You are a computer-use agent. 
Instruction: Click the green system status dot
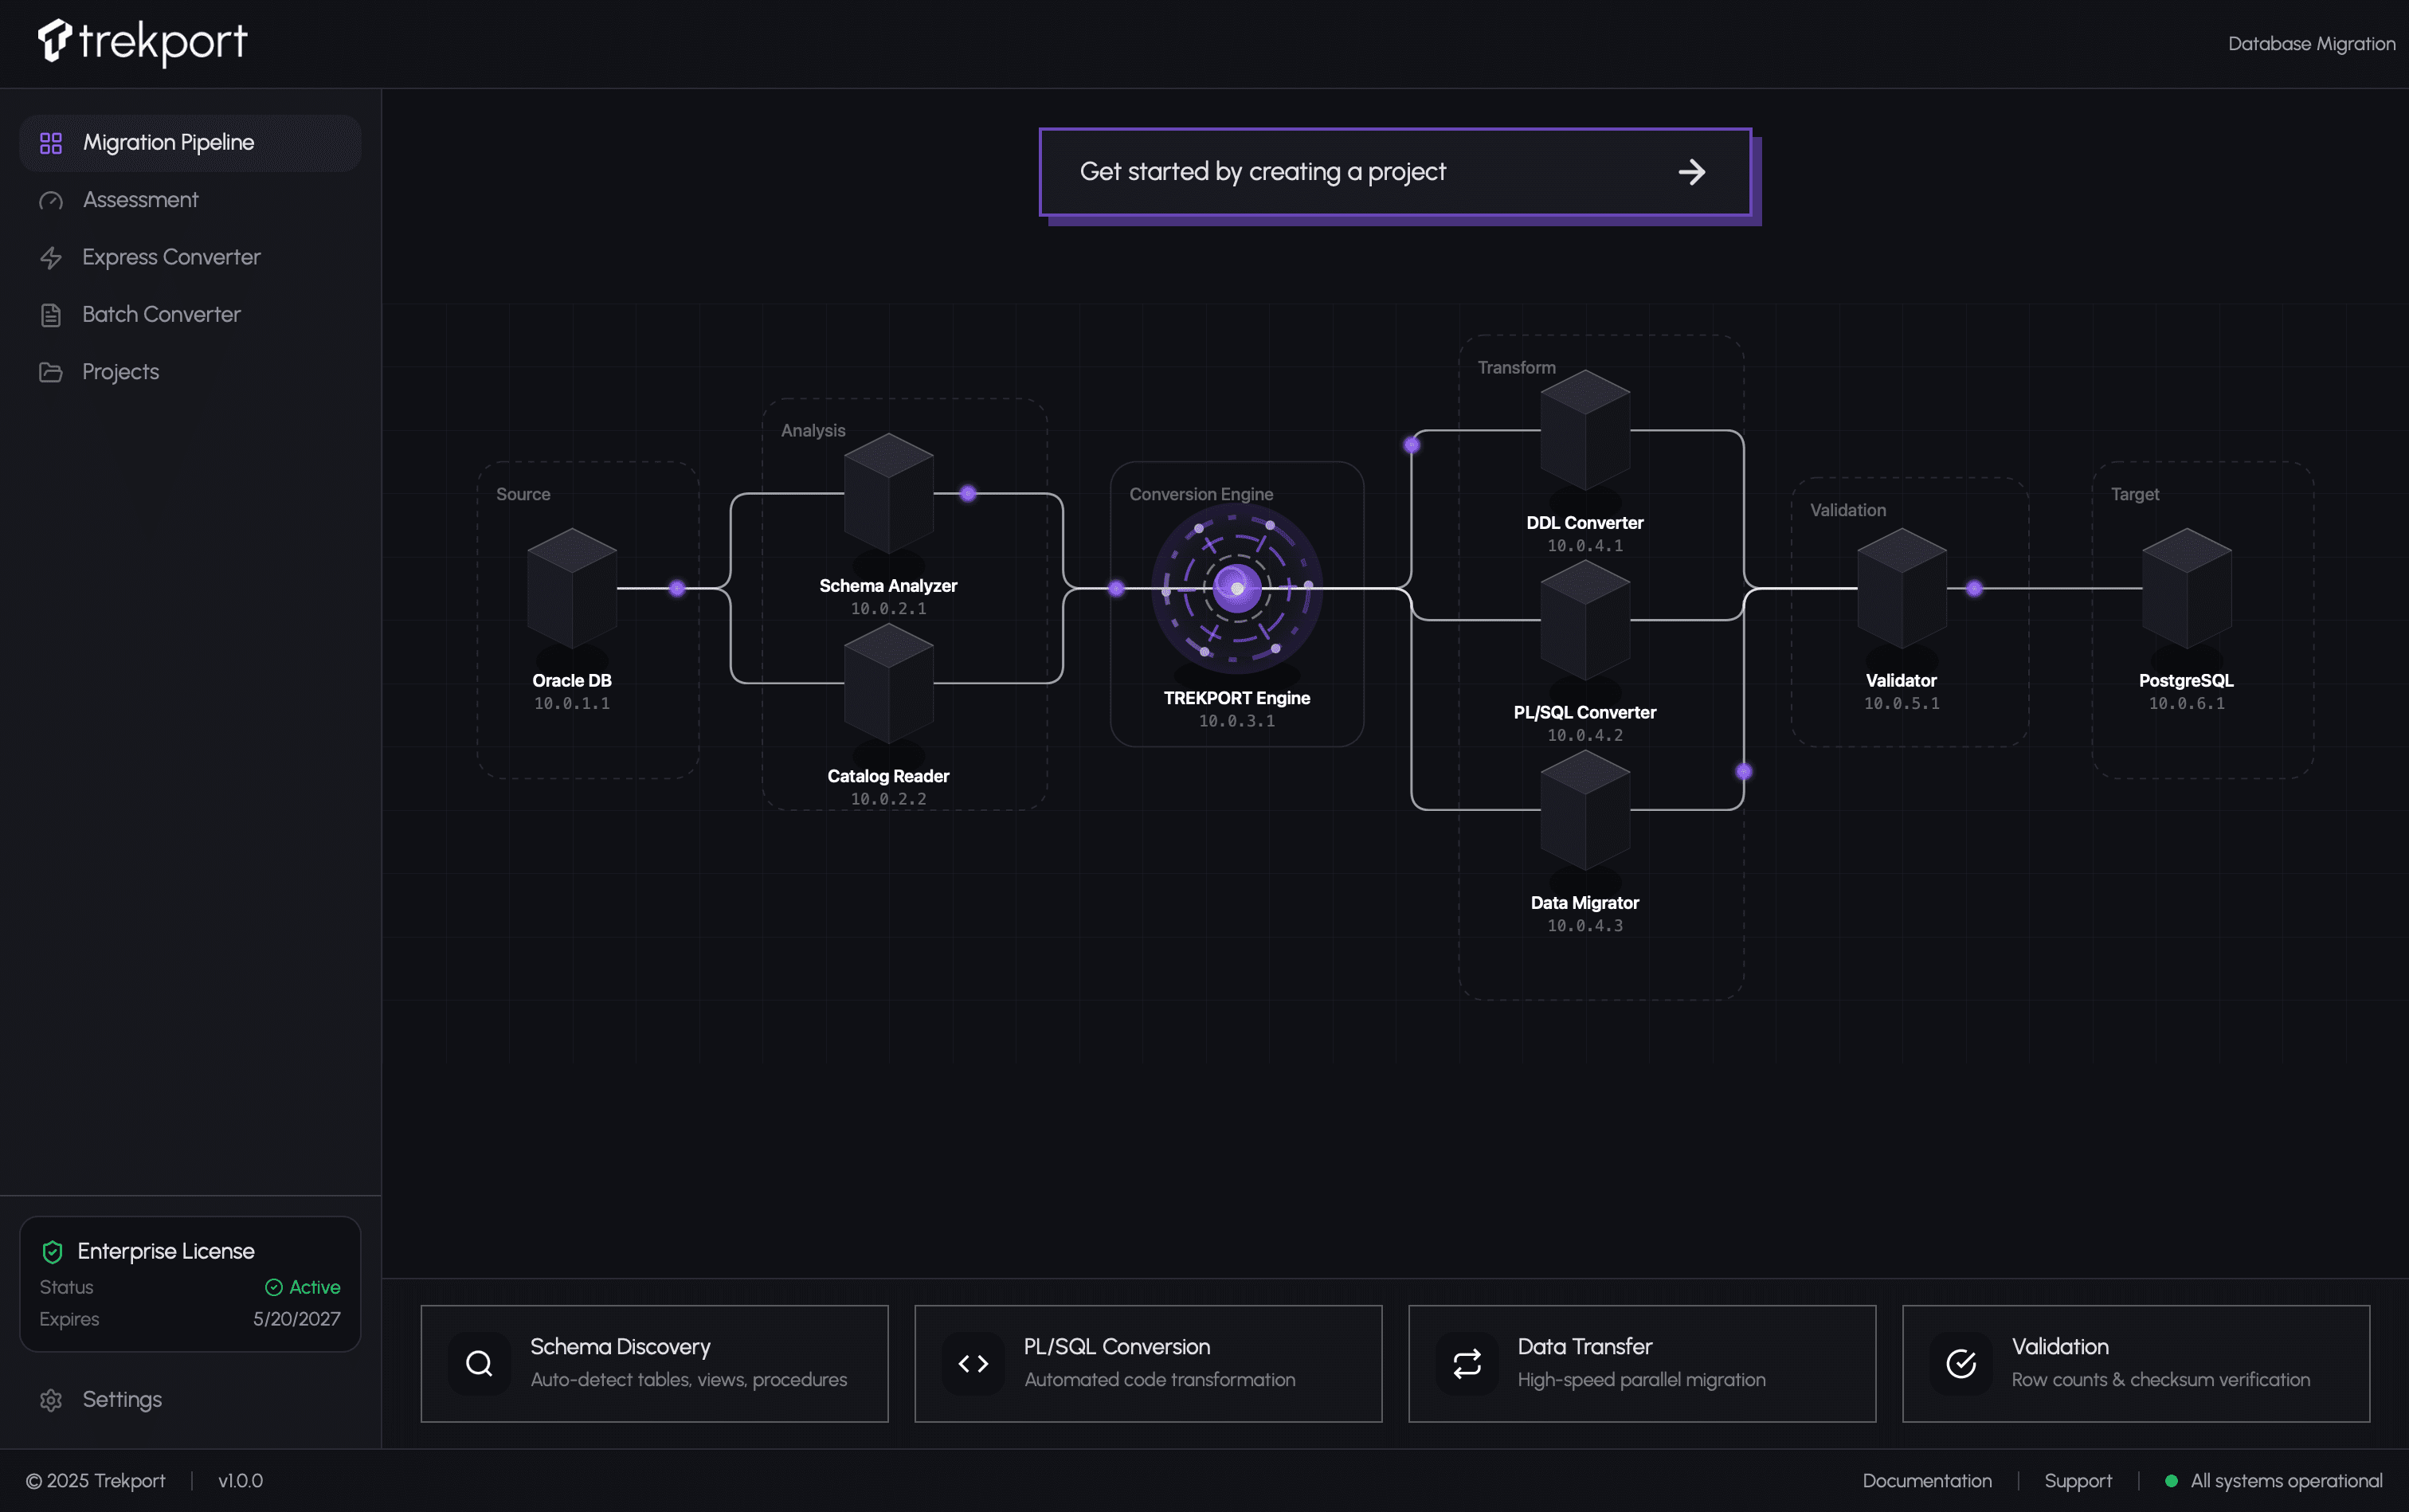[2171, 1481]
